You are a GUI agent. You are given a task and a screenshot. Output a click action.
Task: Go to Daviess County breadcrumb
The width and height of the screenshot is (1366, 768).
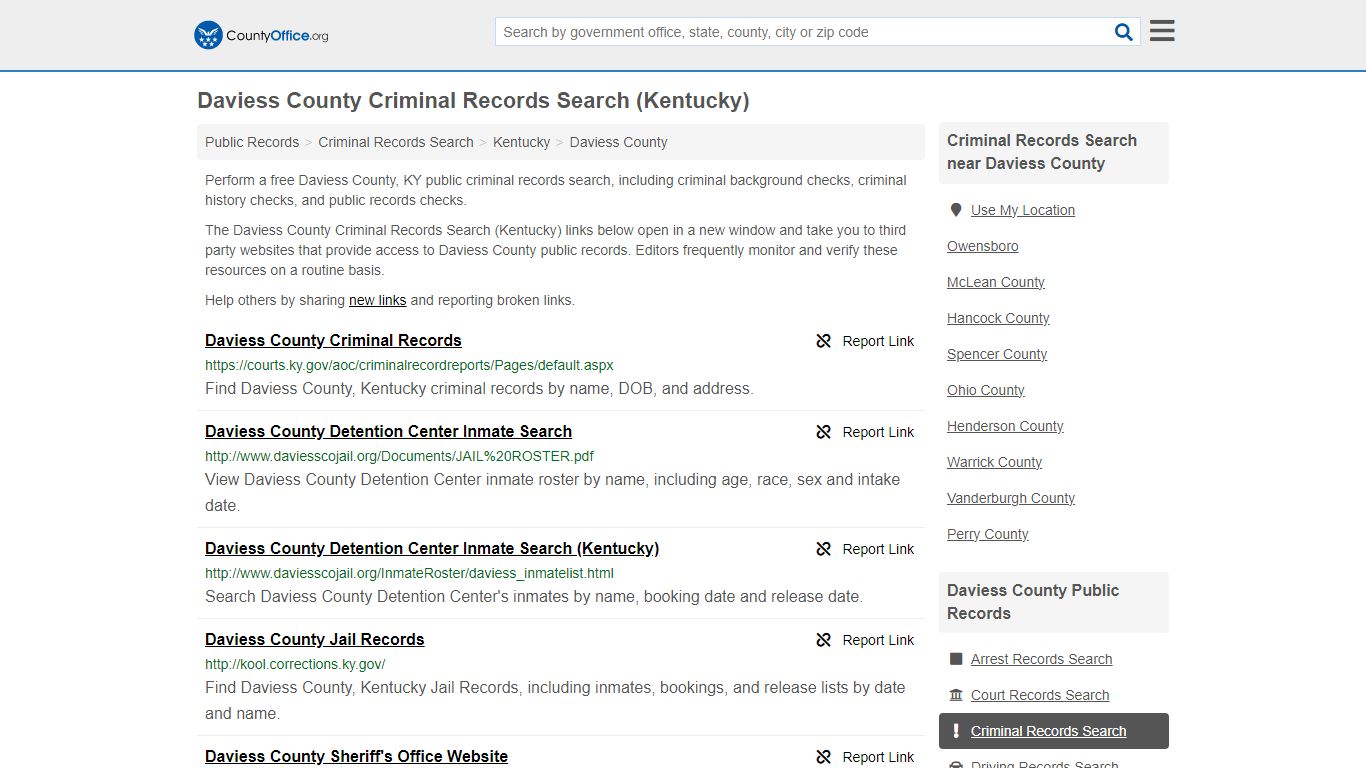point(618,142)
